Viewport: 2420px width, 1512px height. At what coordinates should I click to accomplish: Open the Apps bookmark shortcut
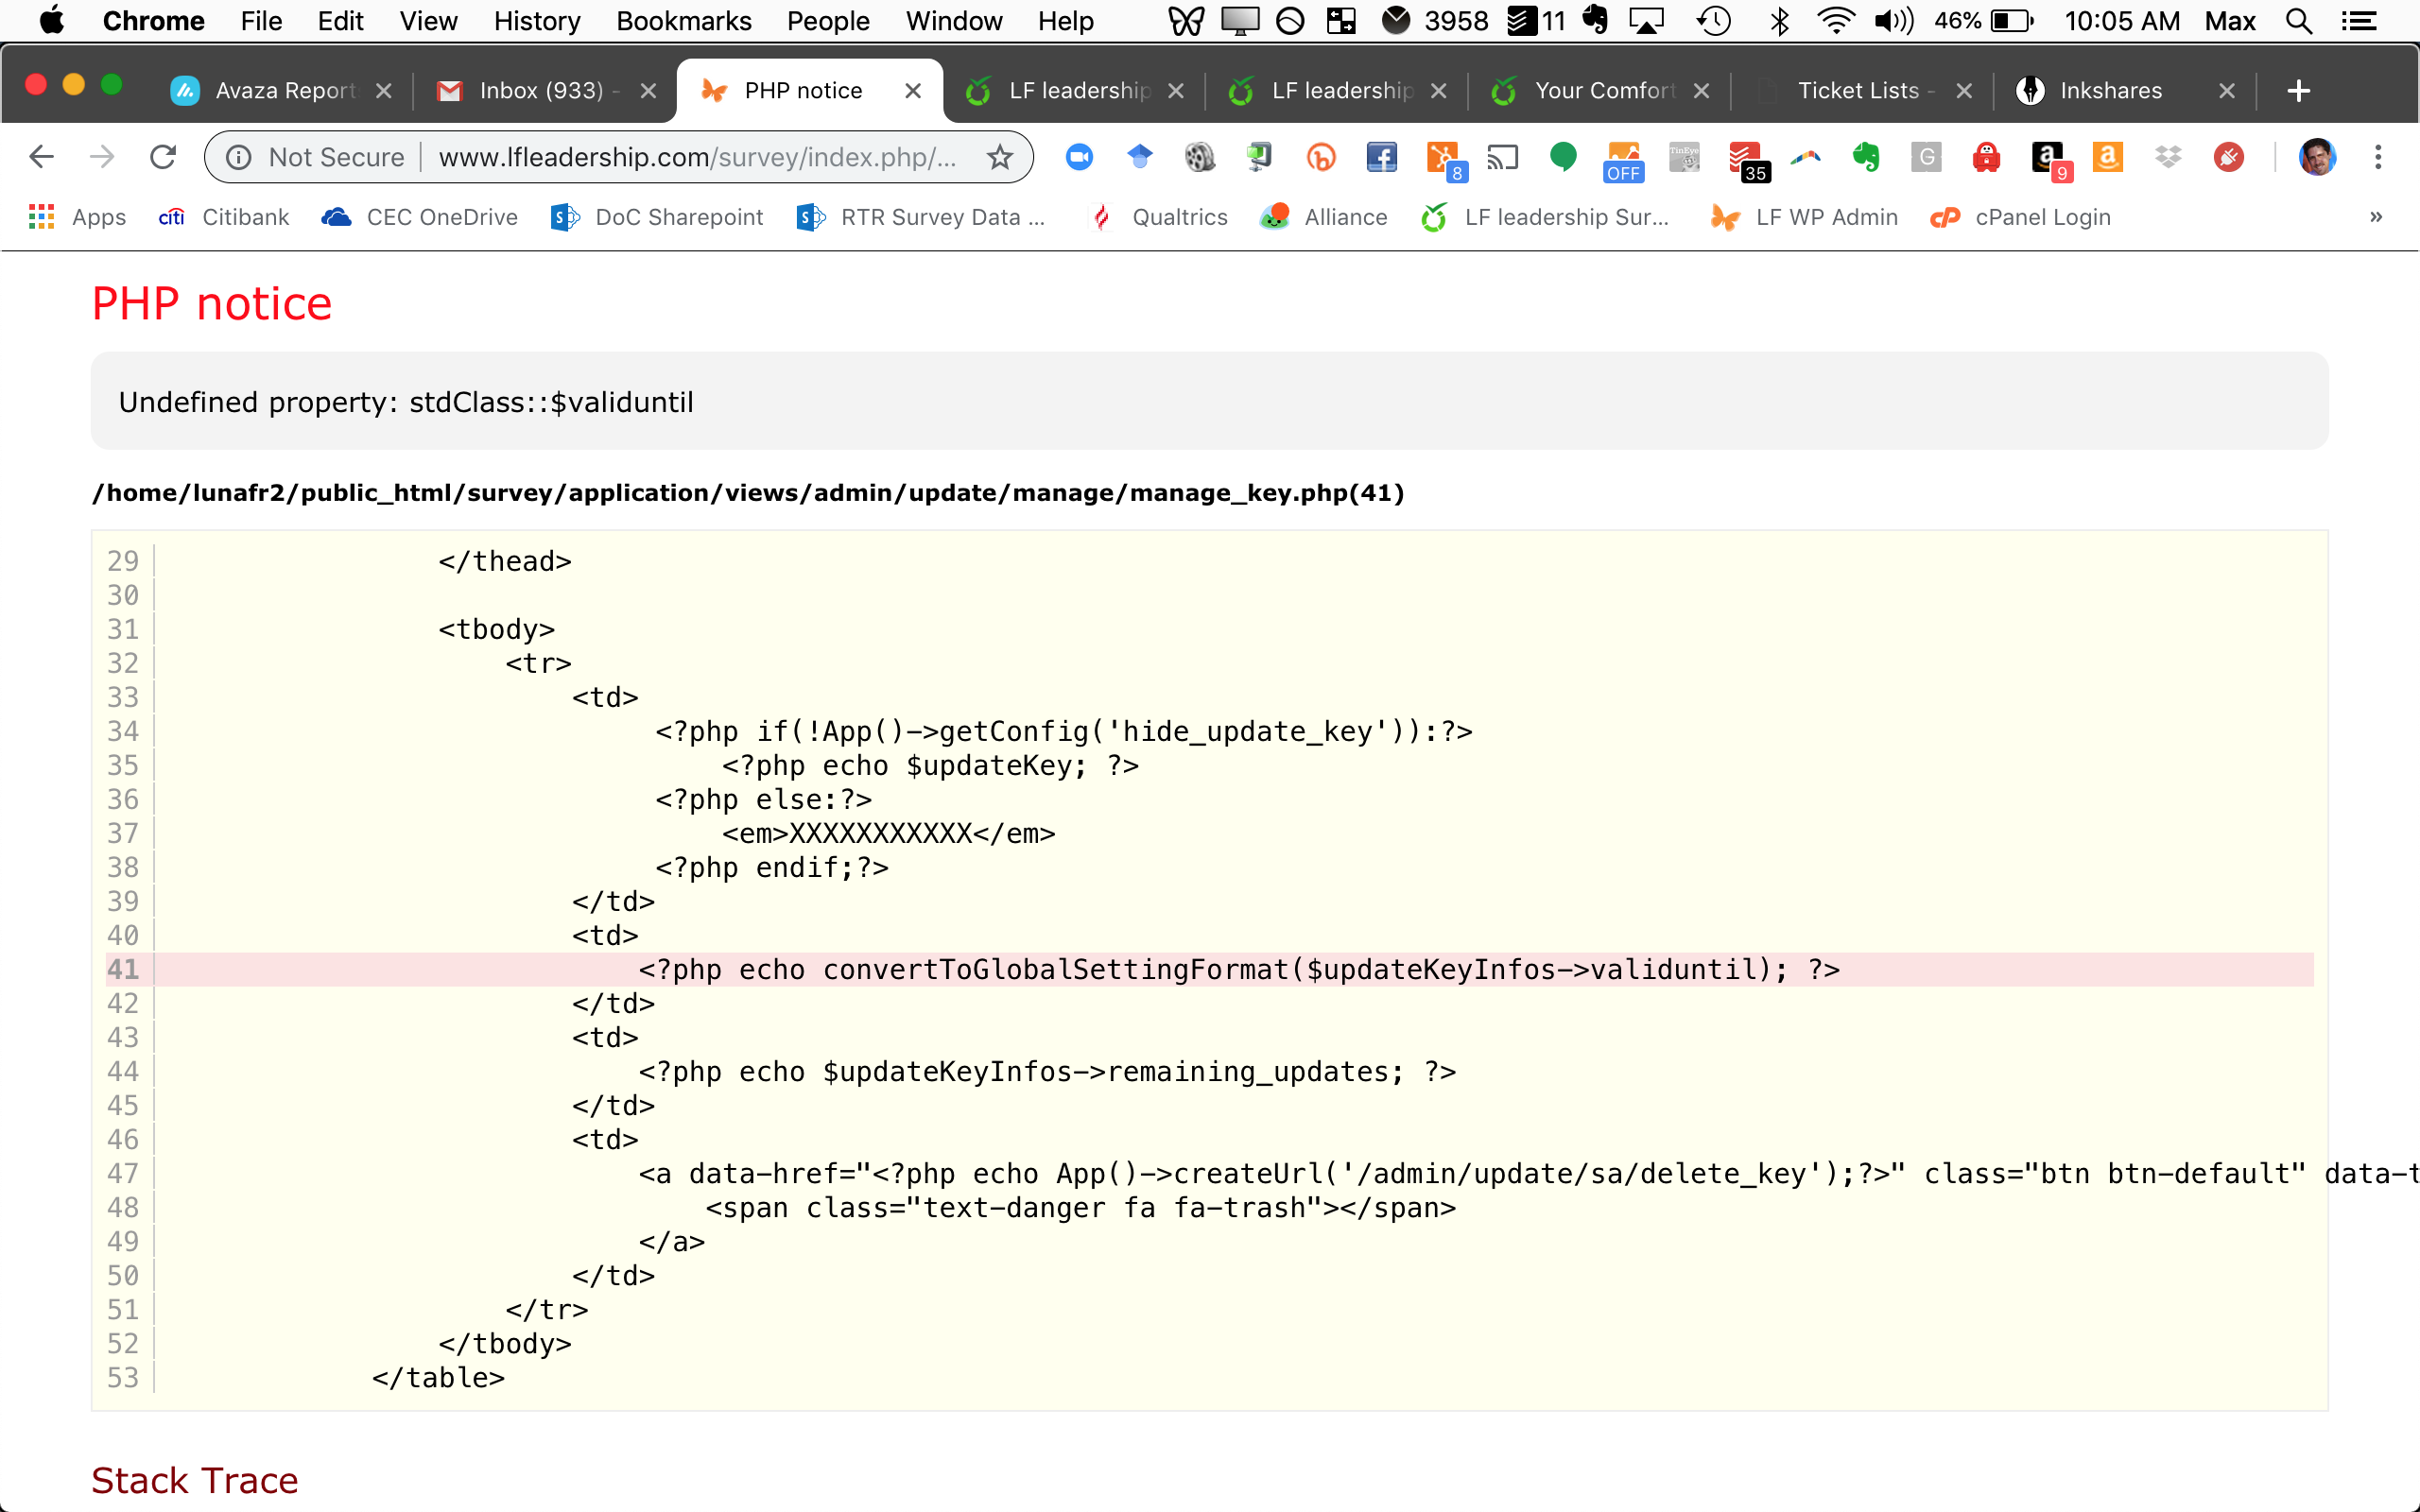pyautogui.click(x=78, y=217)
